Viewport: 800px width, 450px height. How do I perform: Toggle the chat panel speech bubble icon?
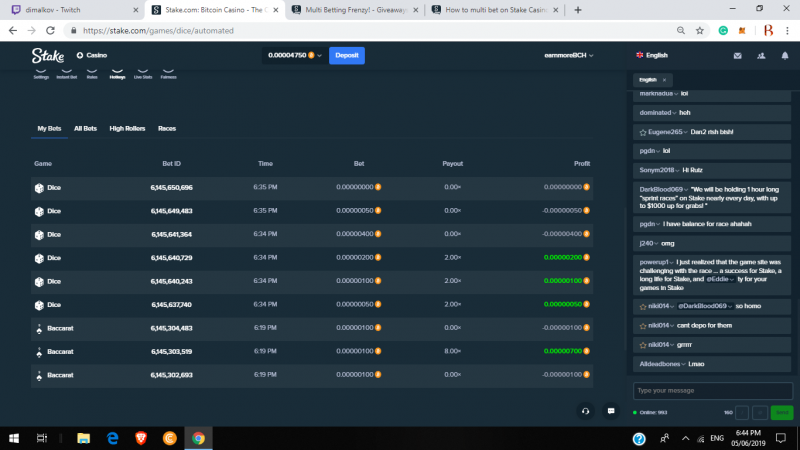[x=611, y=411]
